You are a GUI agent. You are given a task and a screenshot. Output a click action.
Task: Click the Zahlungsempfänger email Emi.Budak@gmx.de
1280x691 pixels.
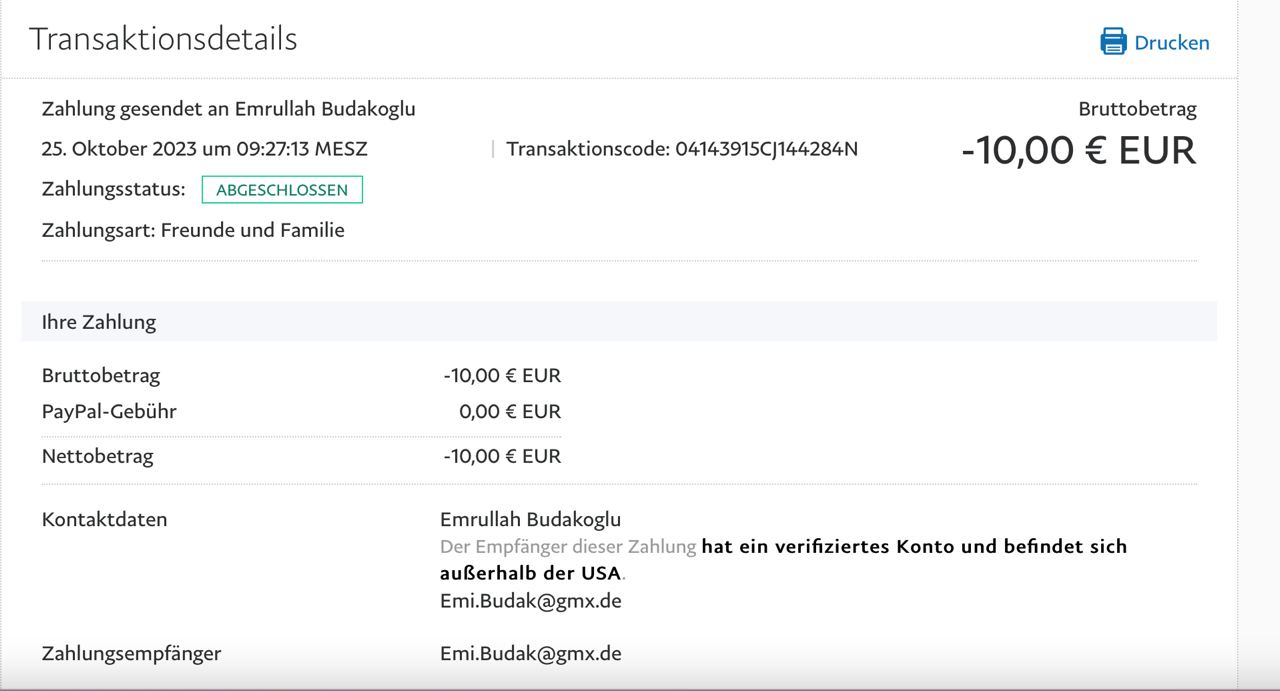pyautogui.click(x=530, y=653)
